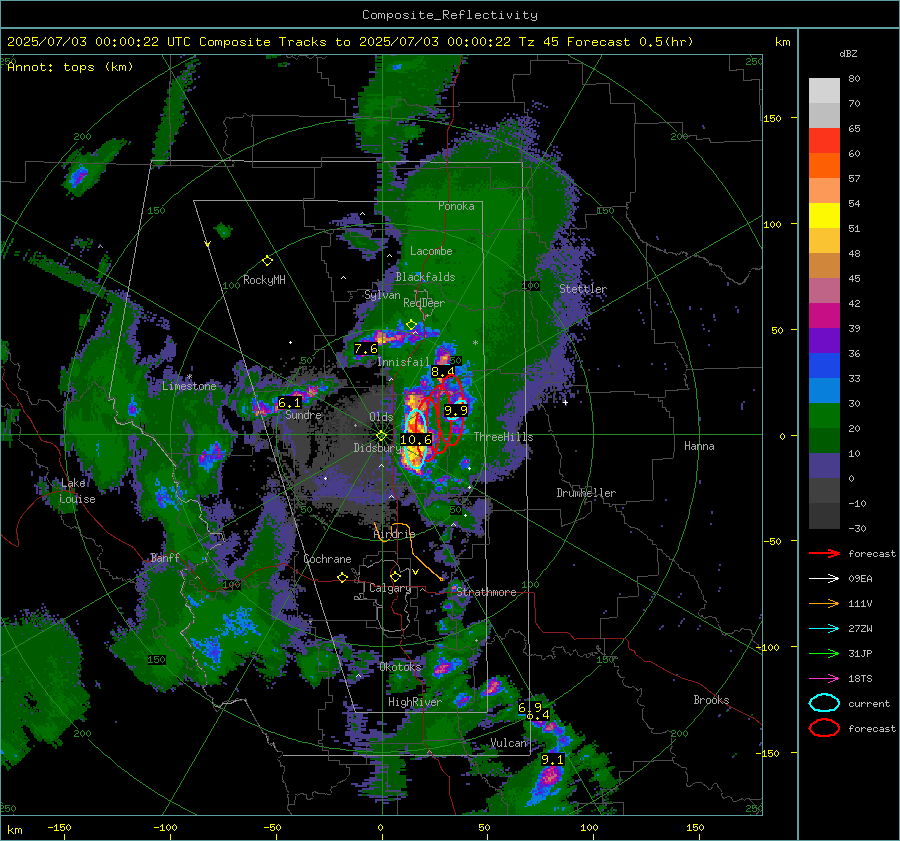Click the 6.1 storm top label near Sundre
Screen dimensions: 900x841
click(289, 403)
